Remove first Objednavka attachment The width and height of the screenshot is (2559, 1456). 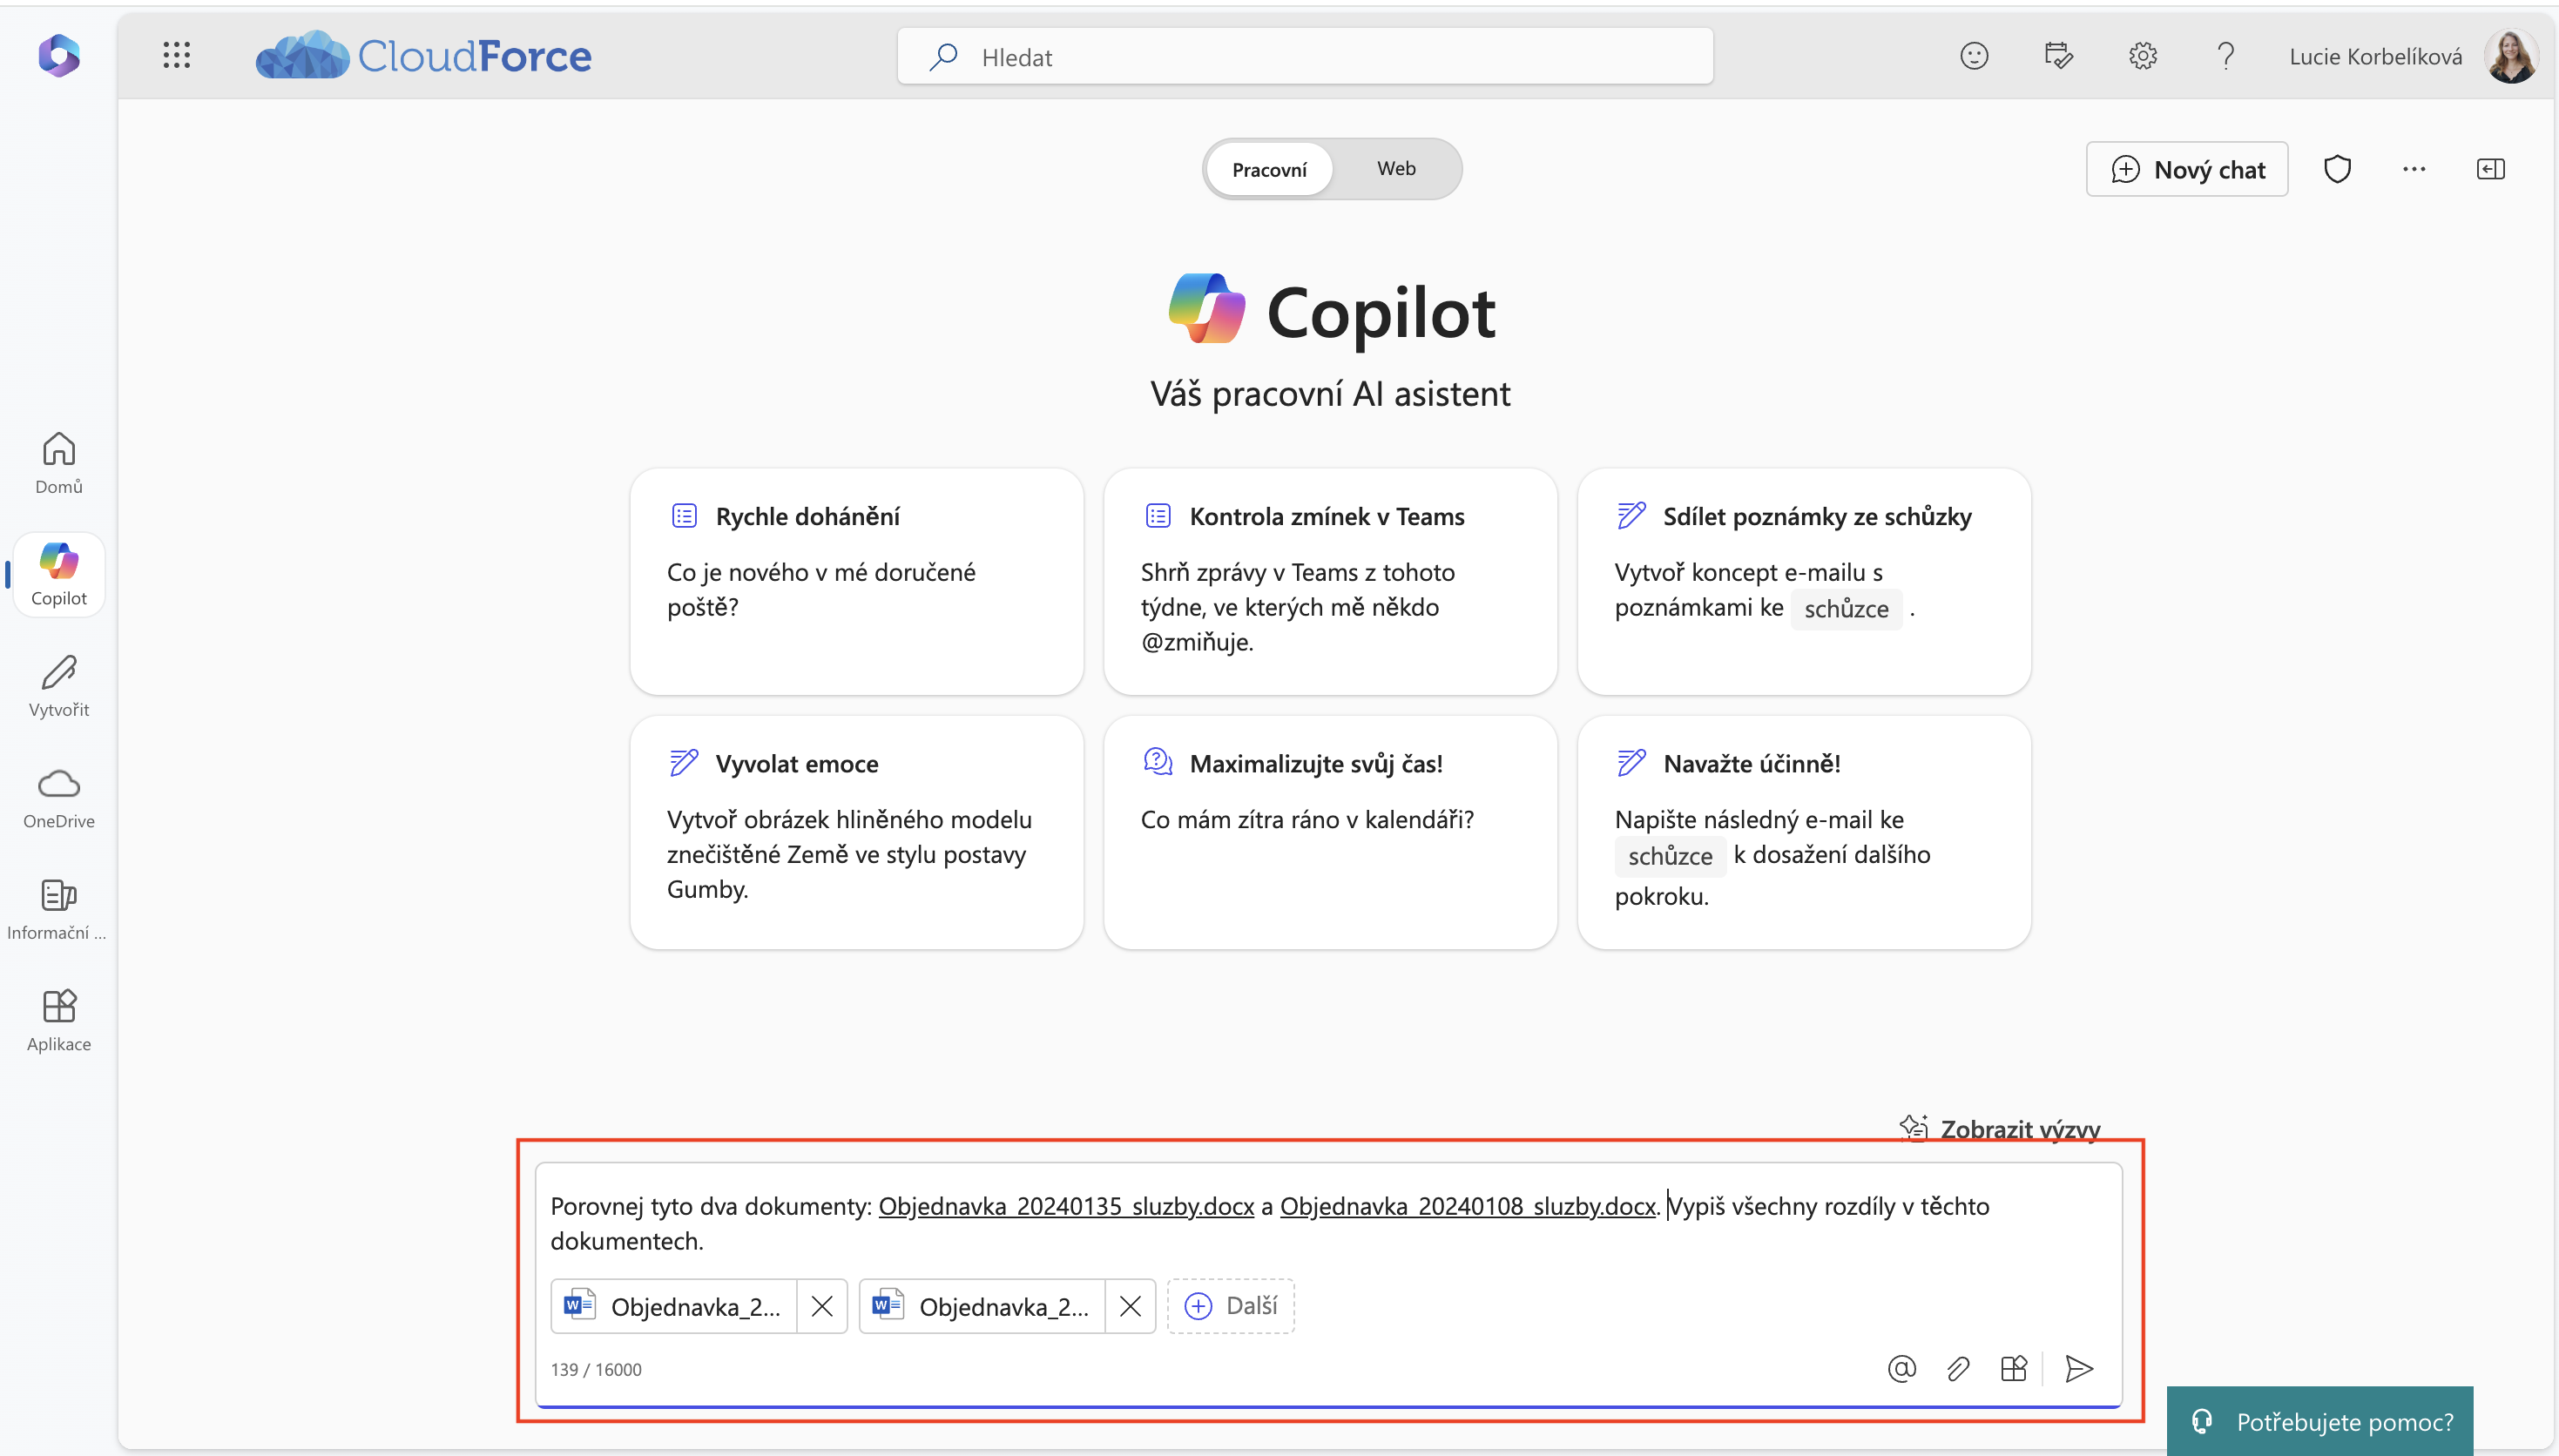click(x=822, y=1306)
